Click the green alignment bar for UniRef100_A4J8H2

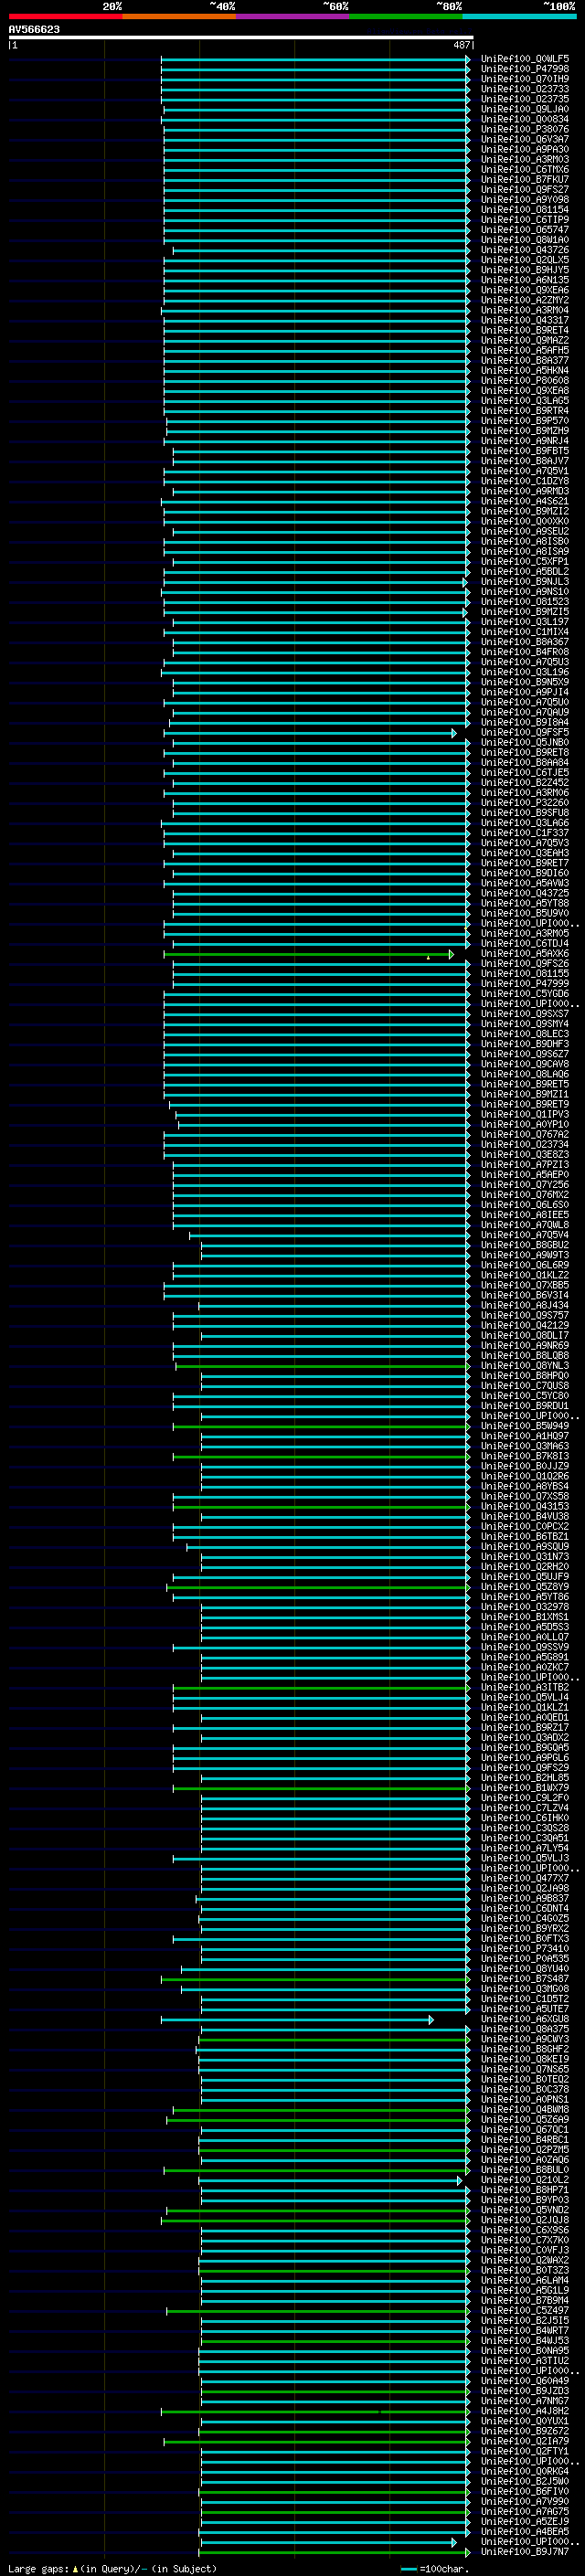pos(315,2412)
